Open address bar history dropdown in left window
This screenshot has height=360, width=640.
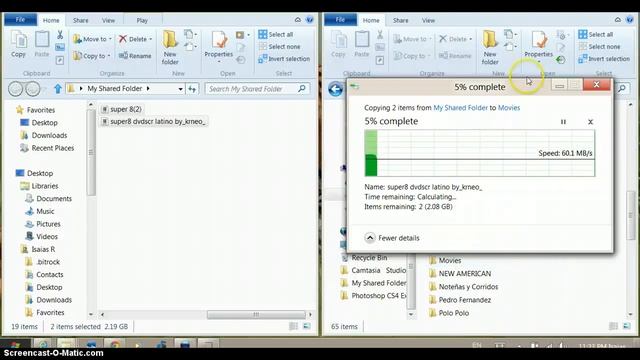pyautogui.click(x=180, y=89)
